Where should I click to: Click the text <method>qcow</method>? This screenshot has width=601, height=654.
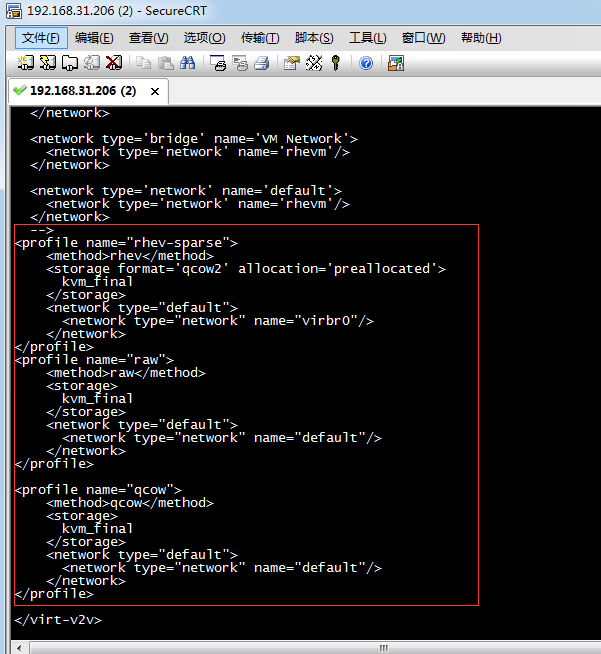[x=130, y=503]
